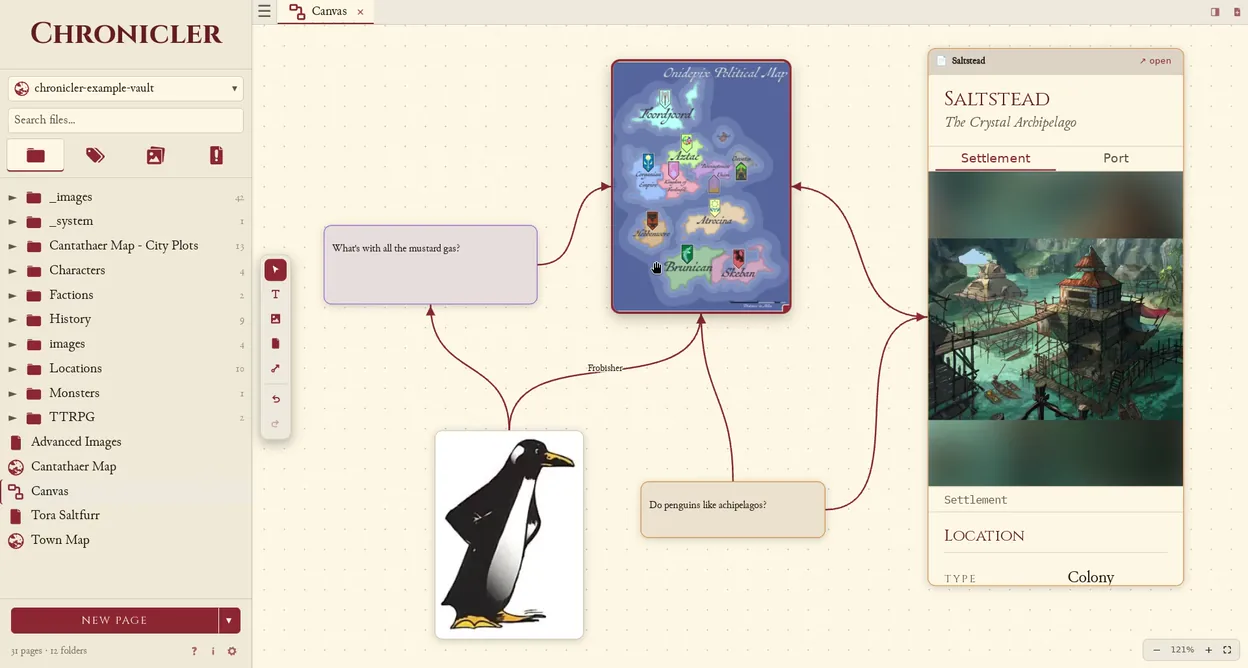Click the New Page button
The width and height of the screenshot is (1248, 668).
click(x=114, y=620)
